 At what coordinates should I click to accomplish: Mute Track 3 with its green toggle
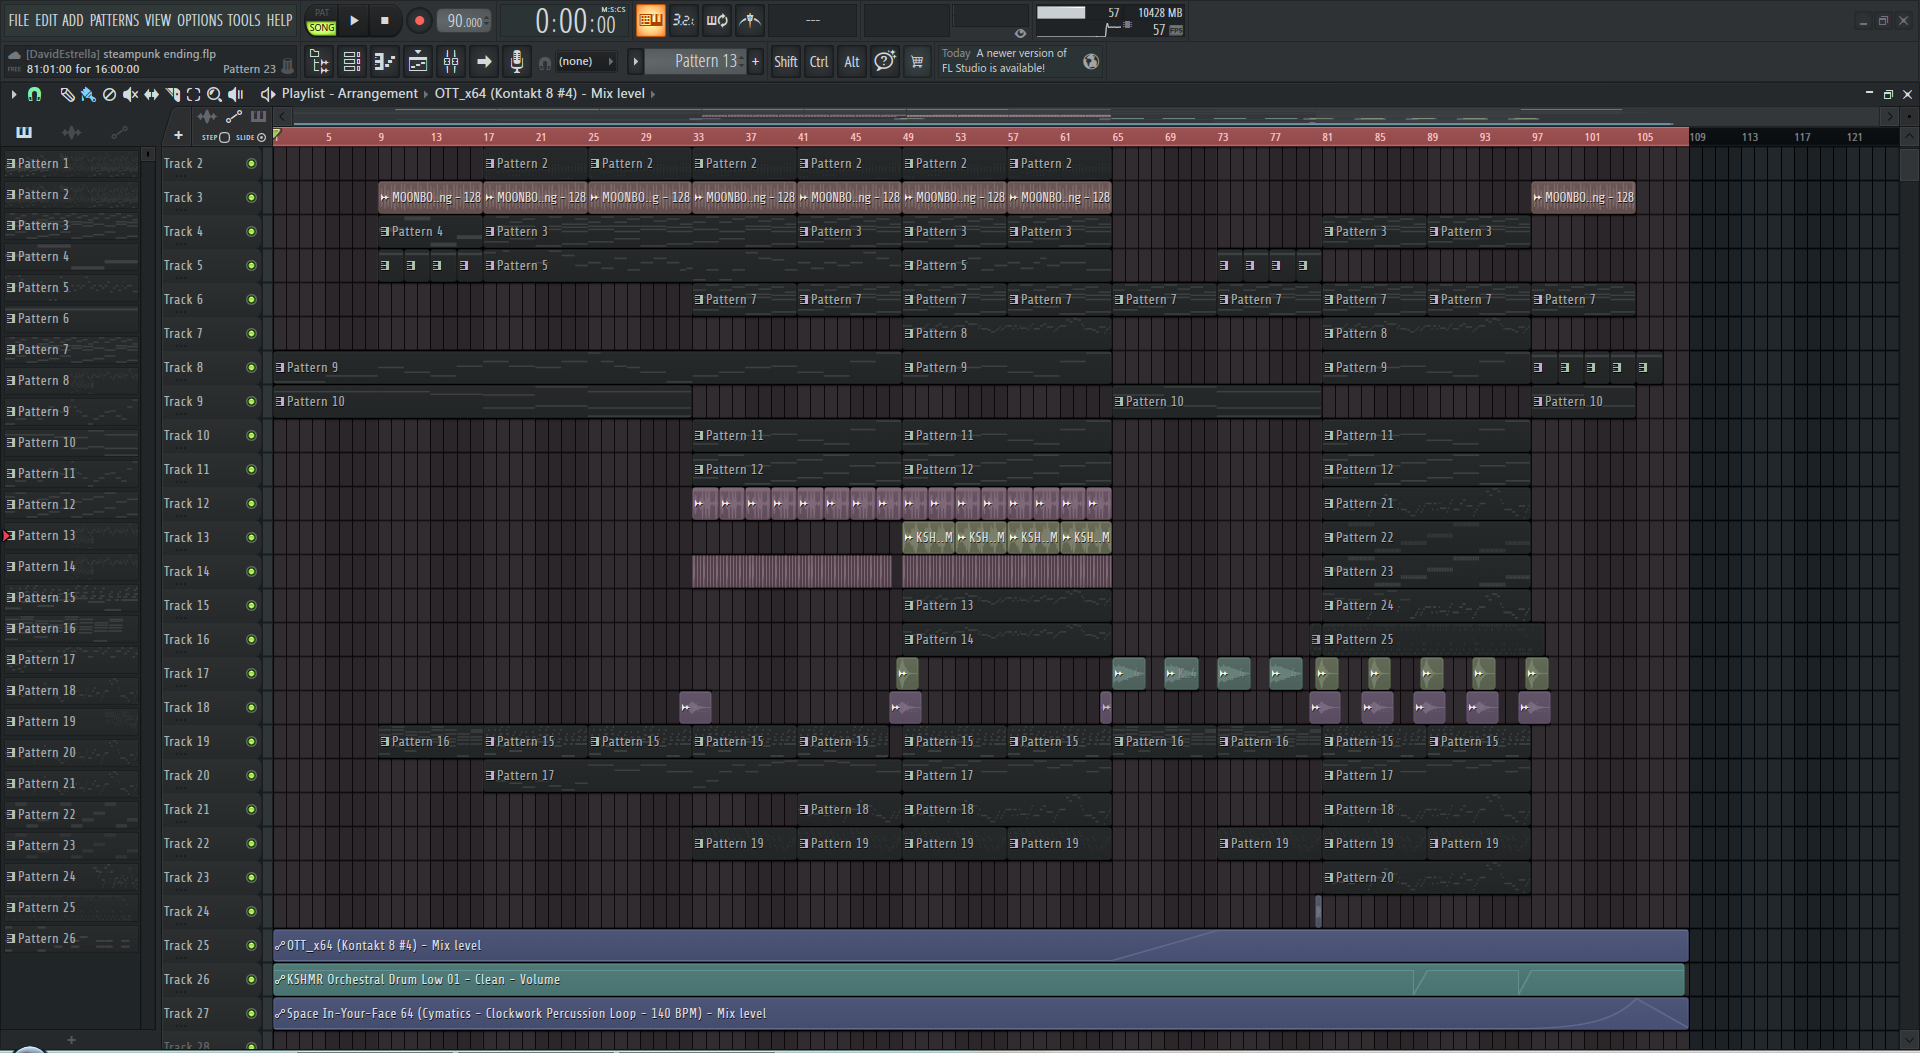point(251,198)
